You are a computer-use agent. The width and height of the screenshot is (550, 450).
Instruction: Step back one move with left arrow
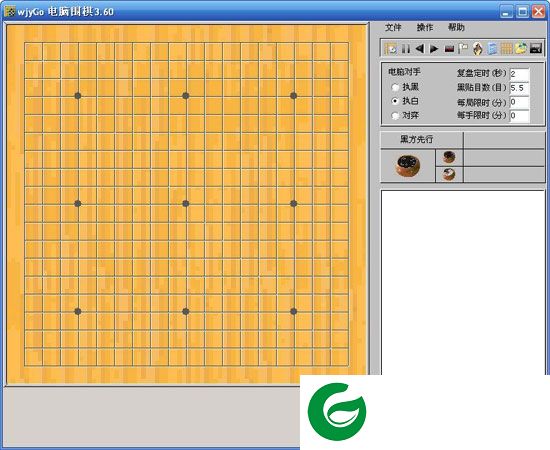tap(420, 48)
